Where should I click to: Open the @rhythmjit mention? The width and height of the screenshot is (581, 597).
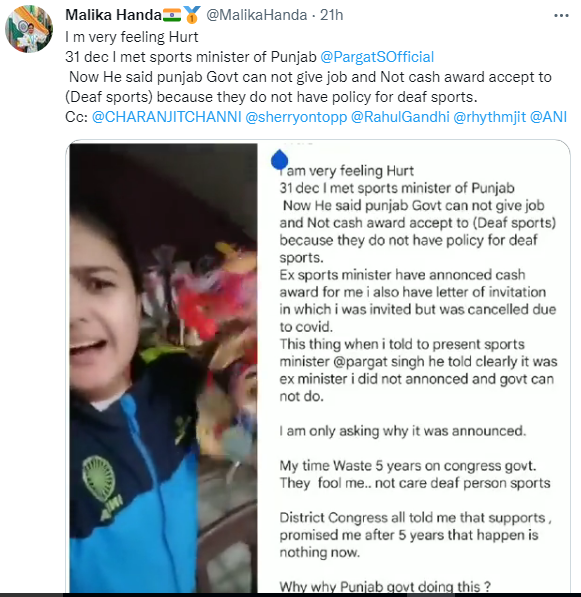[x=490, y=117]
